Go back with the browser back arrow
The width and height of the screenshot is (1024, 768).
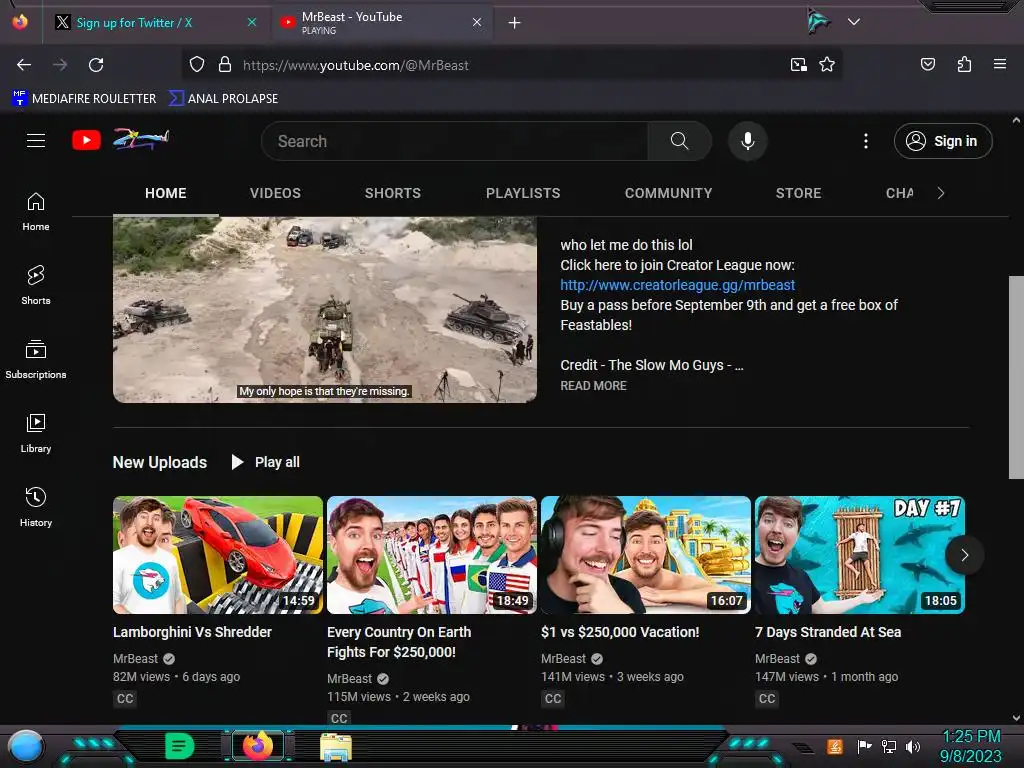pyautogui.click(x=24, y=65)
